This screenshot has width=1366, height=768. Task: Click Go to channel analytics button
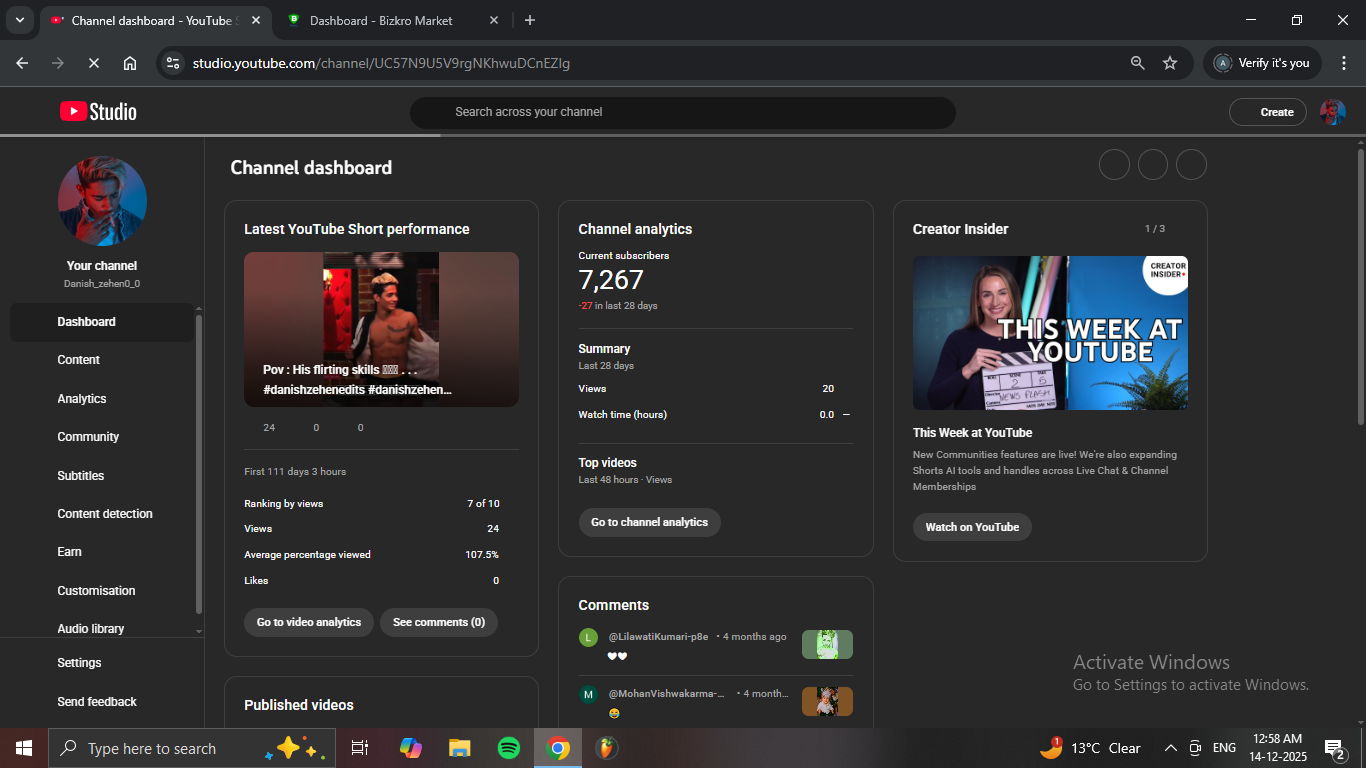point(649,522)
